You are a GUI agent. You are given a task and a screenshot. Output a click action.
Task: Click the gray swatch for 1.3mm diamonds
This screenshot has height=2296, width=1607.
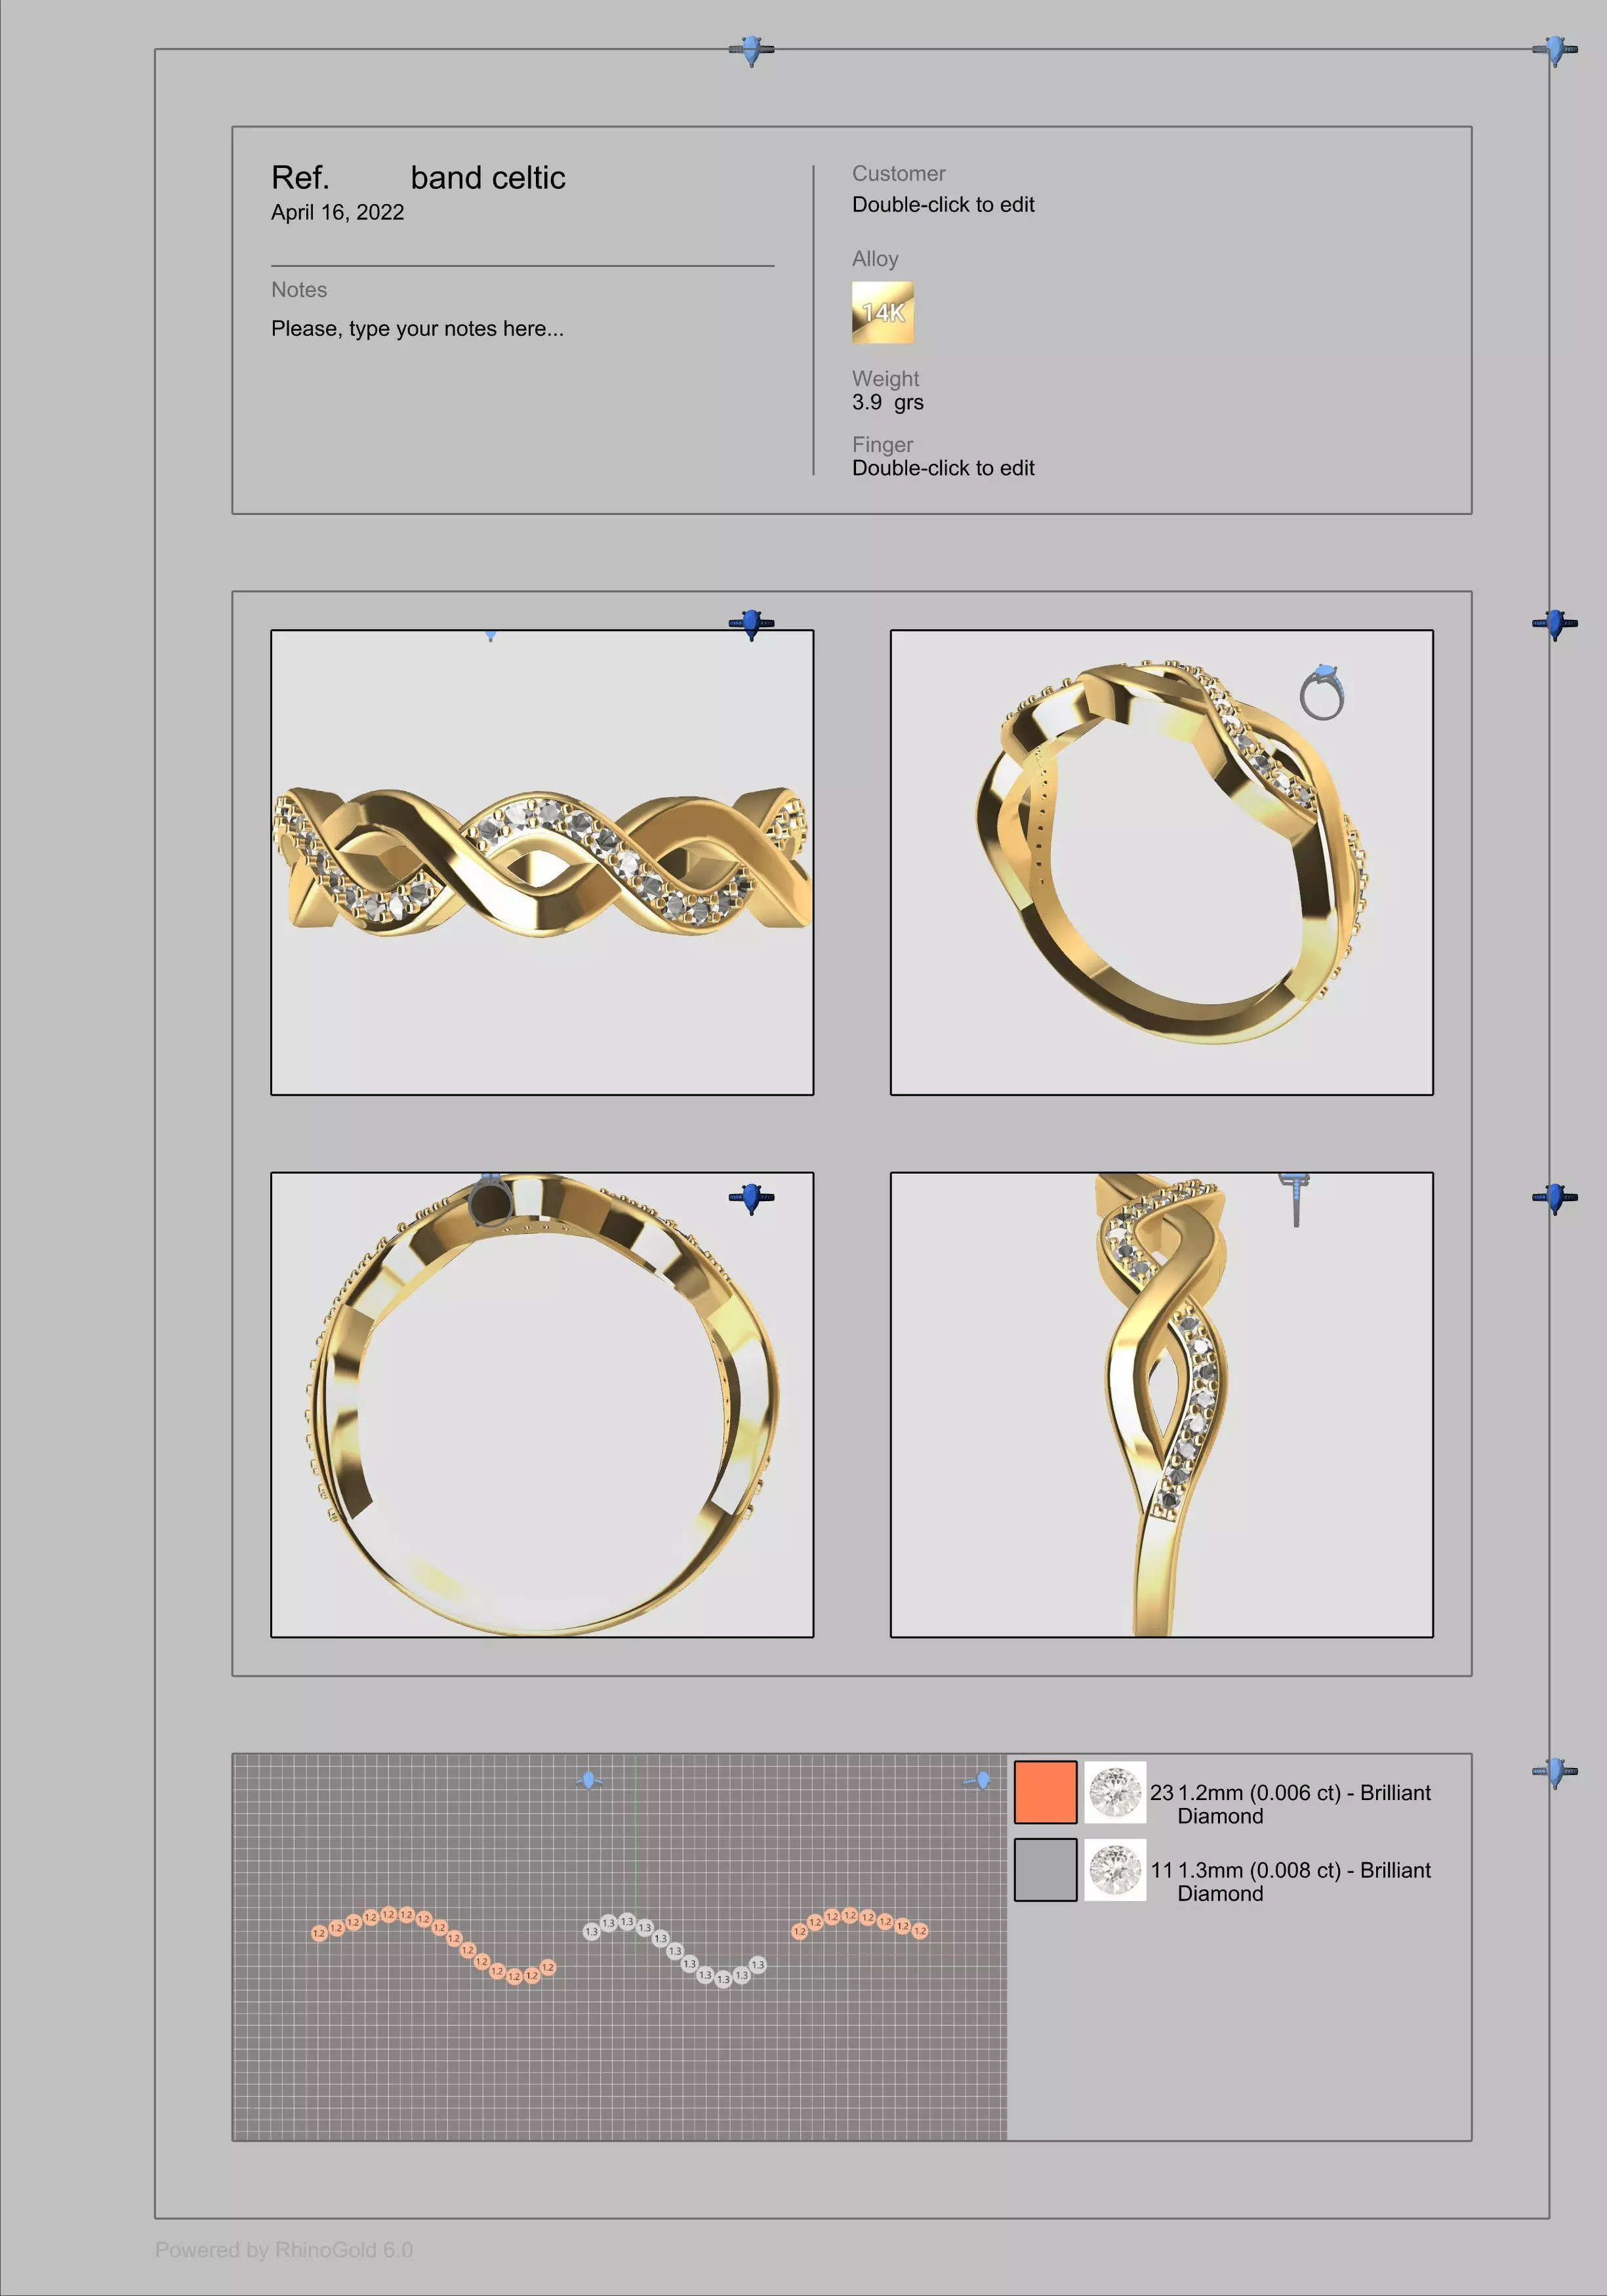(x=1045, y=1870)
